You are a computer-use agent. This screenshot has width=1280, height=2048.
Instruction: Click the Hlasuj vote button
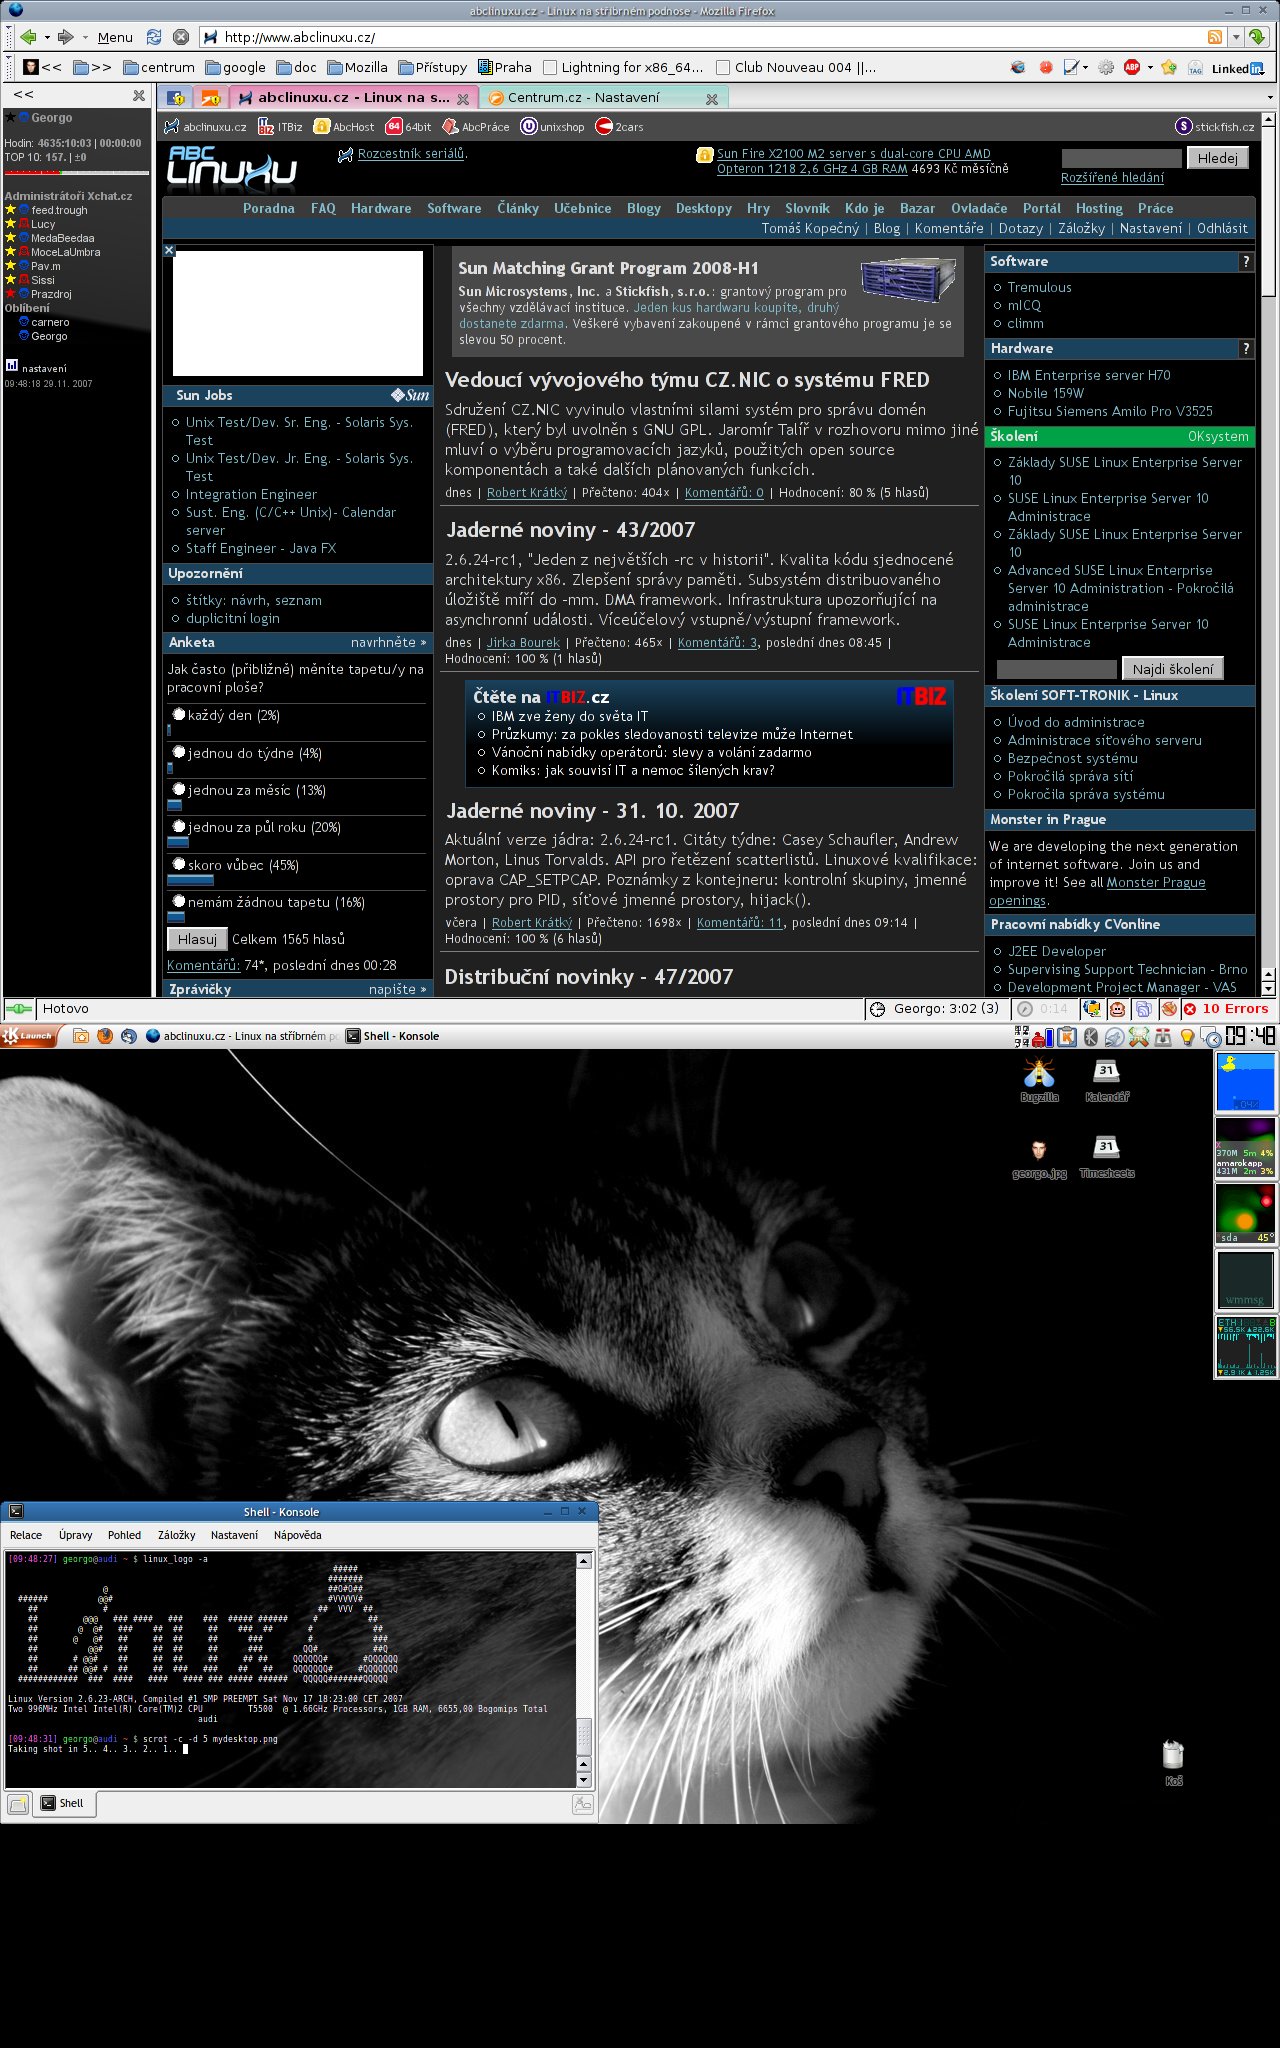[197, 939]
